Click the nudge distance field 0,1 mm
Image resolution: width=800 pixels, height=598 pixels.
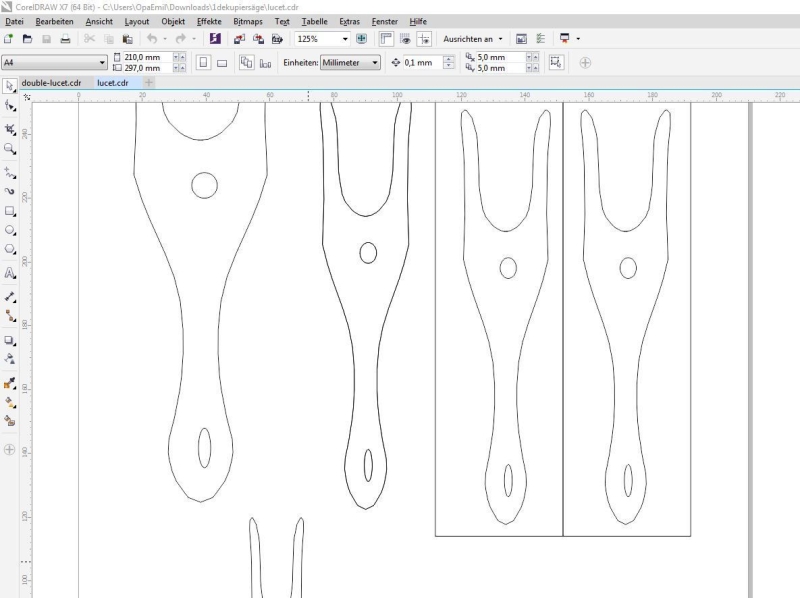click(422, 63)
